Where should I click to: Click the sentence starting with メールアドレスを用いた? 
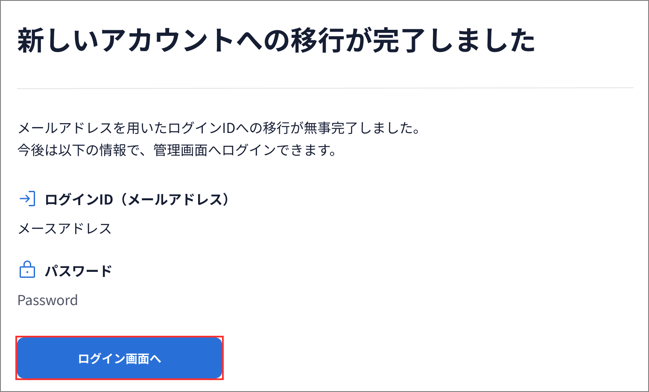(x=219, y=128)
